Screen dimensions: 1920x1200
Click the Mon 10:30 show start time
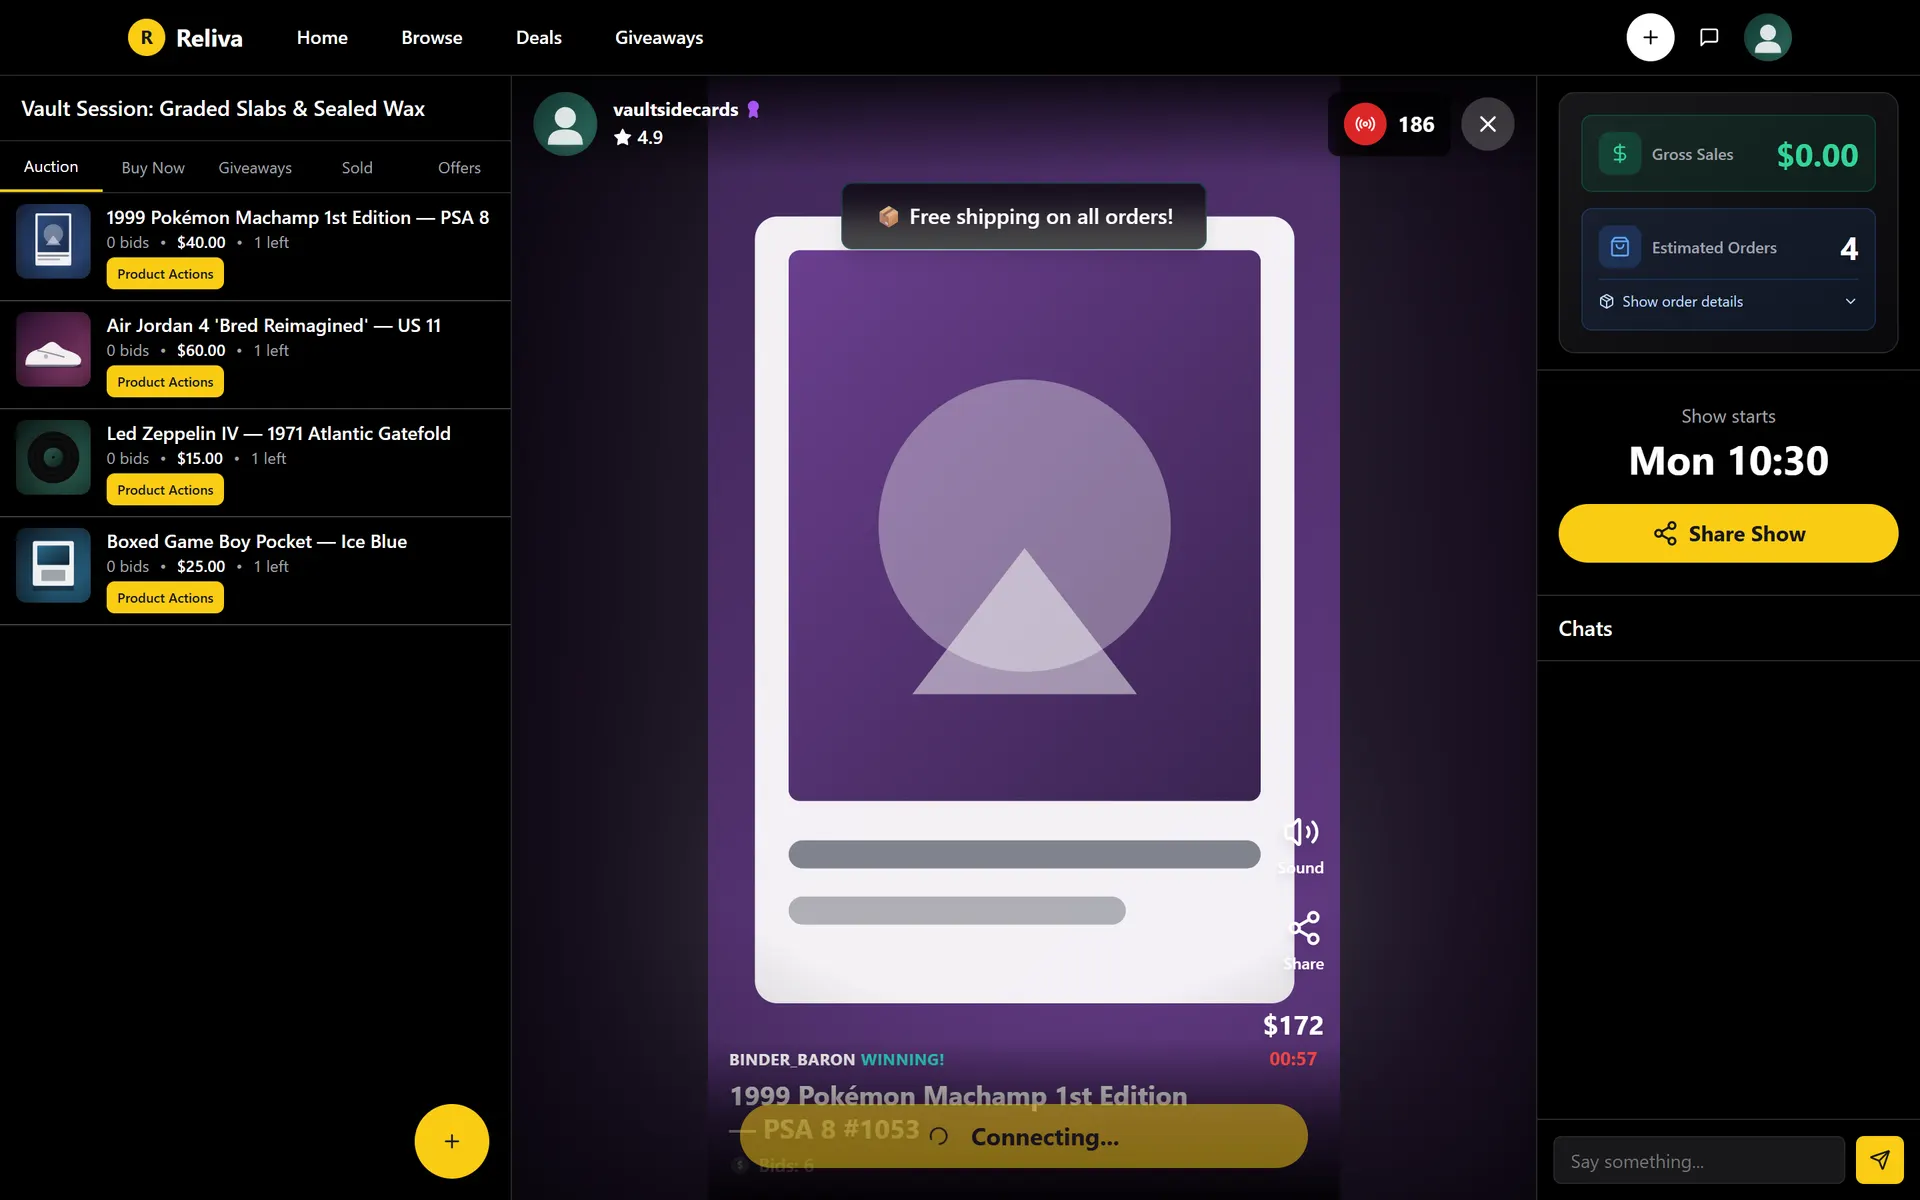click(1728, 461)
